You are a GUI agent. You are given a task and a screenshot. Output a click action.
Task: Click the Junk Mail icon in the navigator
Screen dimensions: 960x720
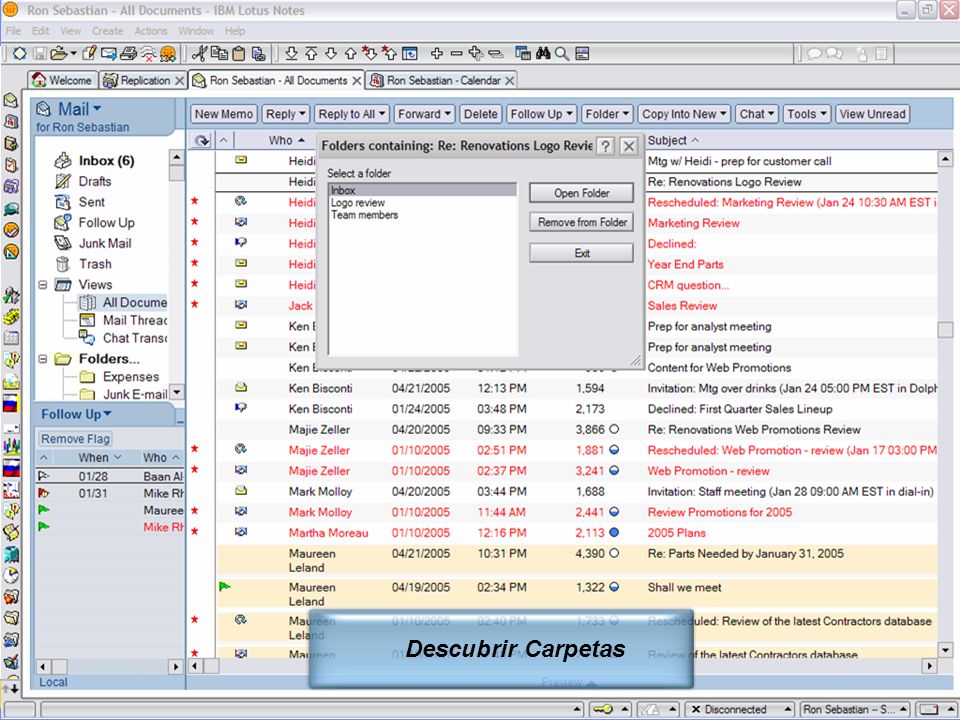coord(62,243)
